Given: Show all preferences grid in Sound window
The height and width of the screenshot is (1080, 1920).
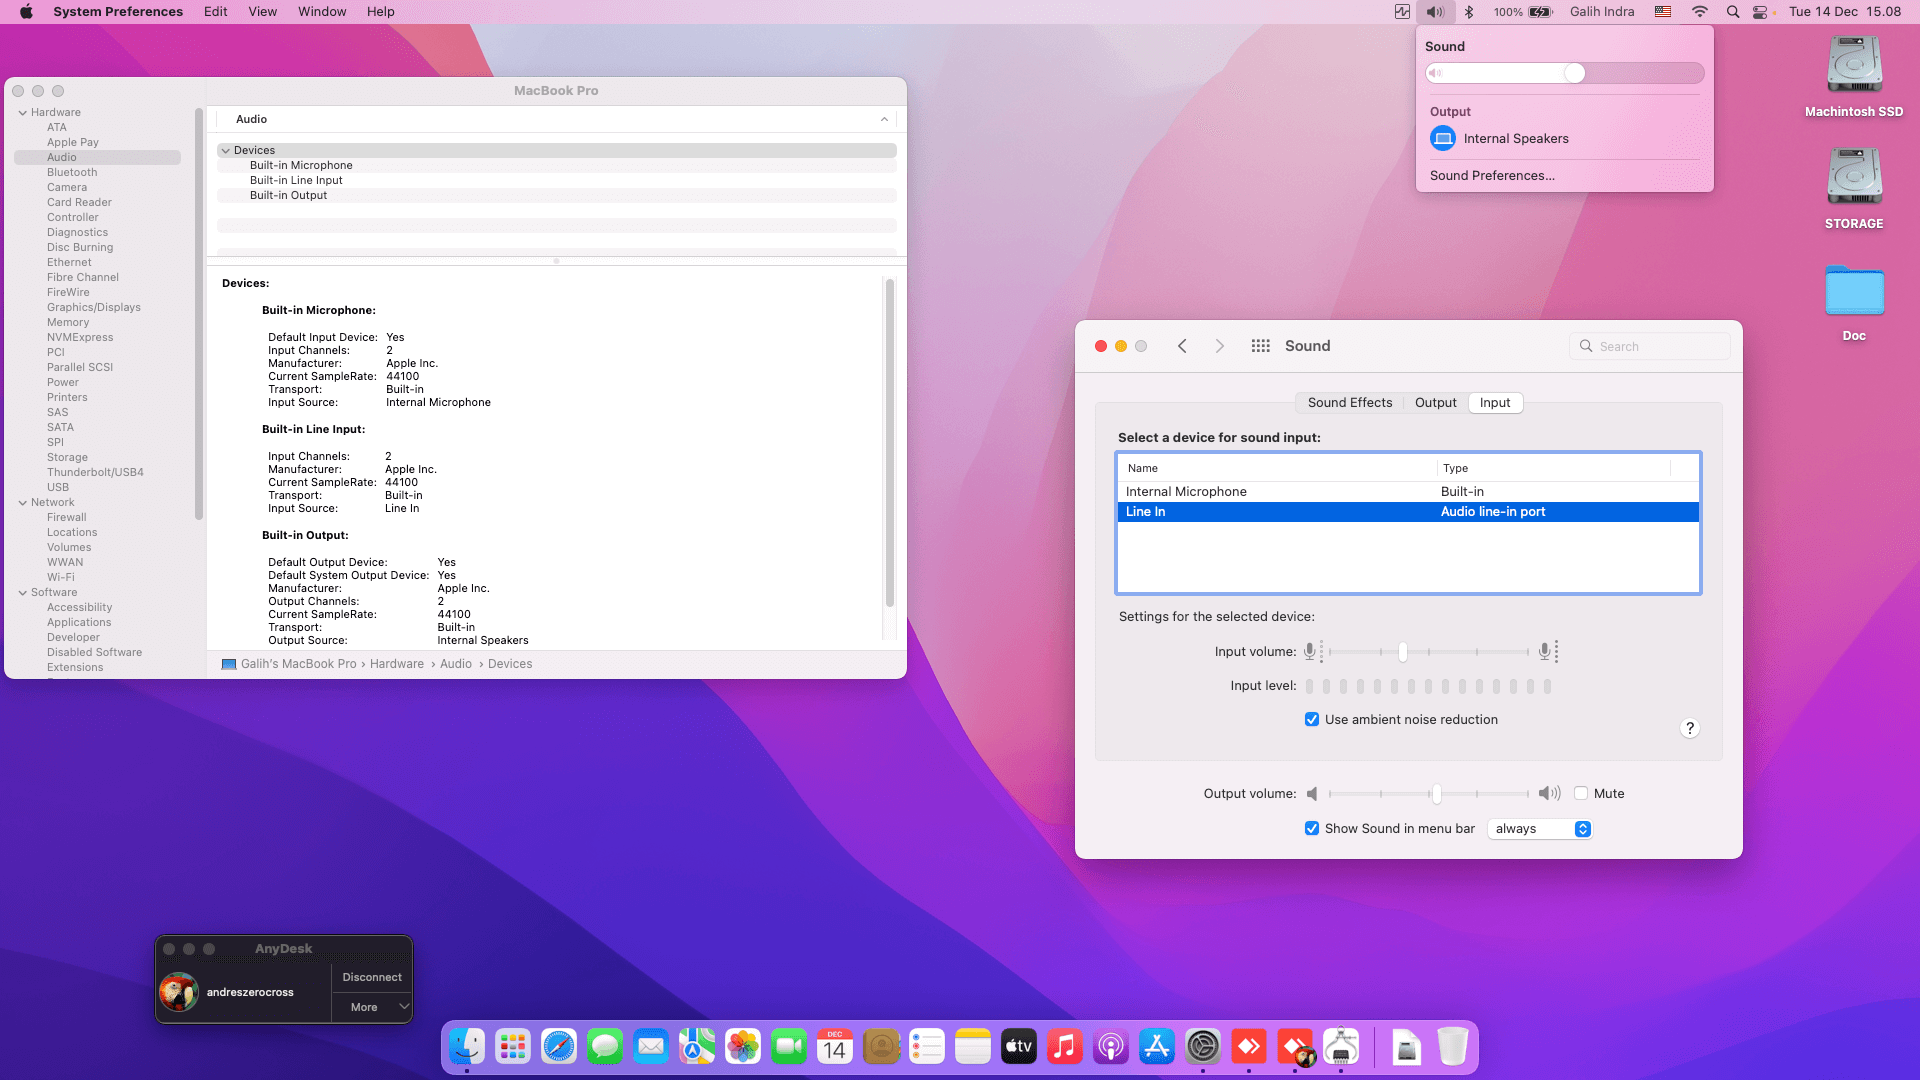Looking at the screenshot, I should coord(1260,345).
